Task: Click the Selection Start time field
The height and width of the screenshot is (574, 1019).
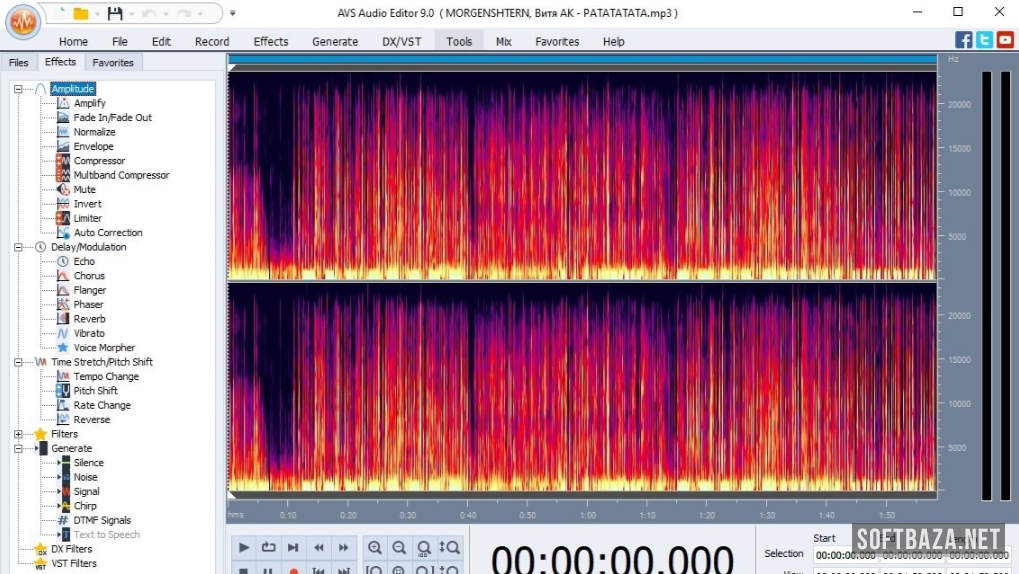Action: click(844, 555)
